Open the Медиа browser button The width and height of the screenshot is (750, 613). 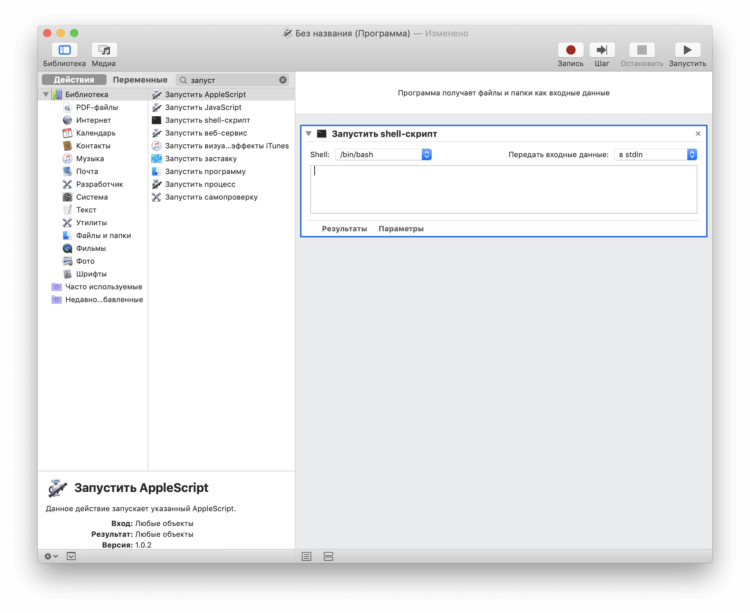coord(104,50)
